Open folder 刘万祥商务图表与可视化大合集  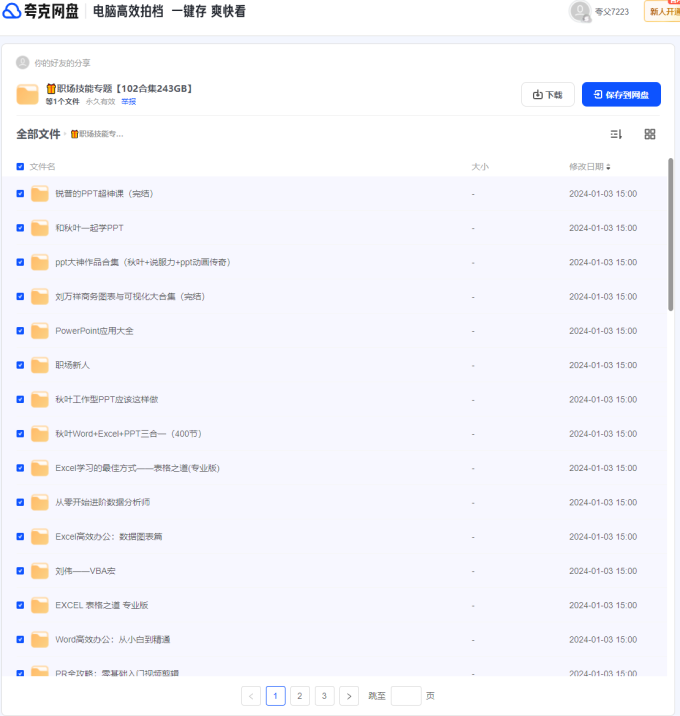pyautogui.click(x=130, y=296)
